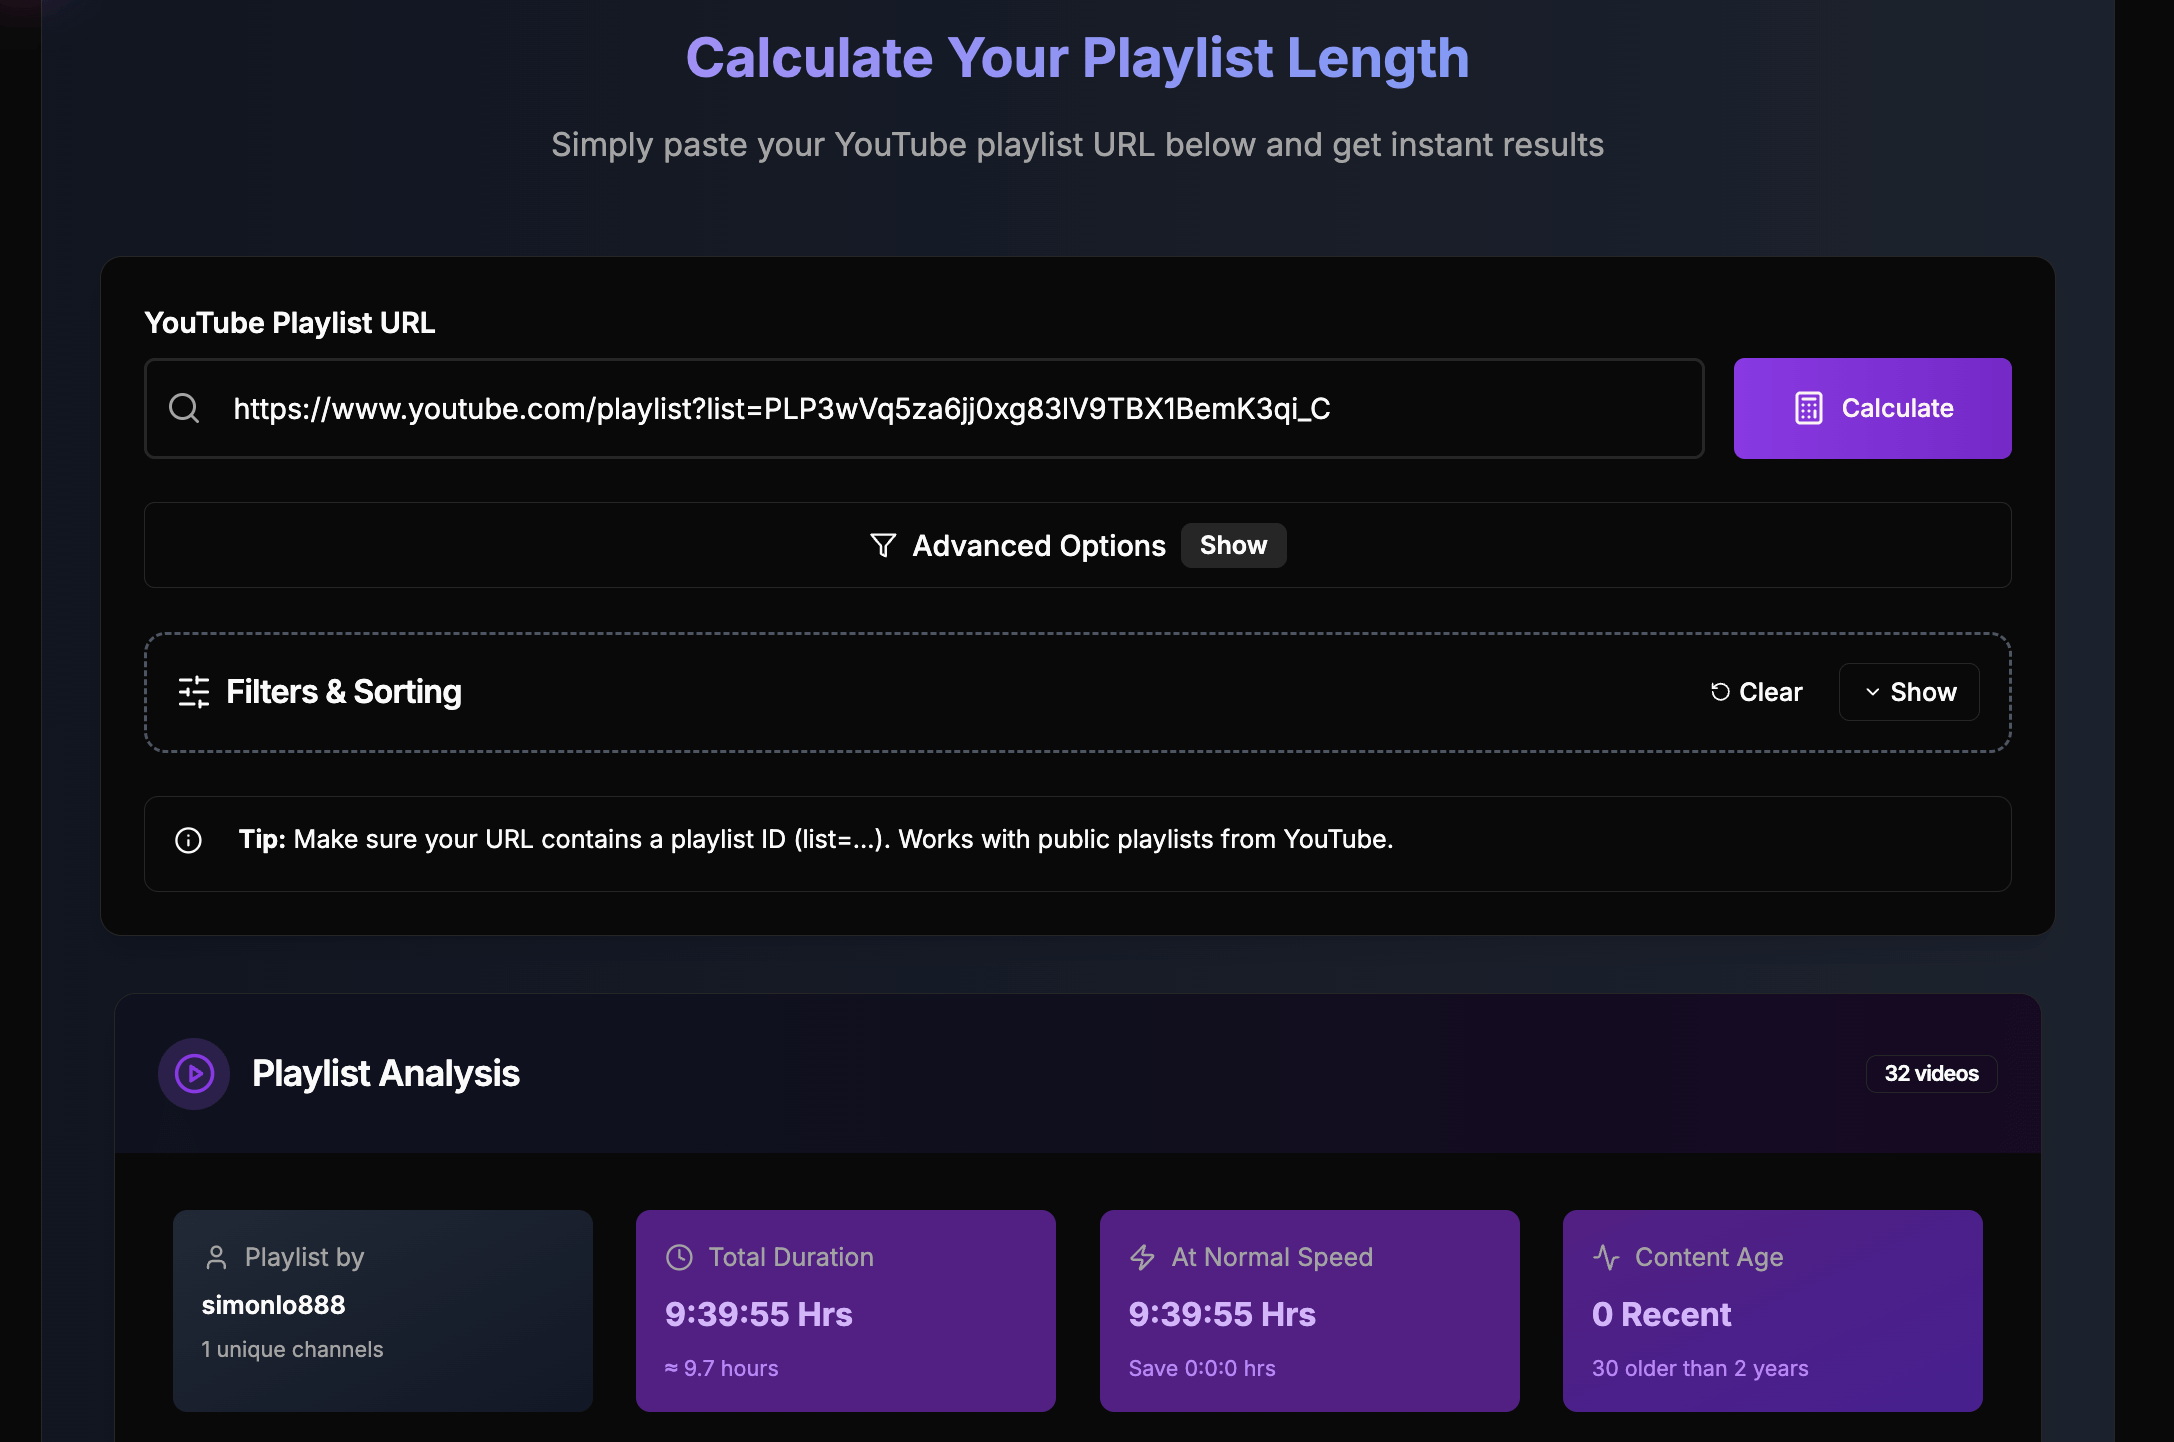The width and height of the screenshot is (2174, 1442).
Task: Click the purple play icon beside Playlist Analysis
Action: point(194,1073)
